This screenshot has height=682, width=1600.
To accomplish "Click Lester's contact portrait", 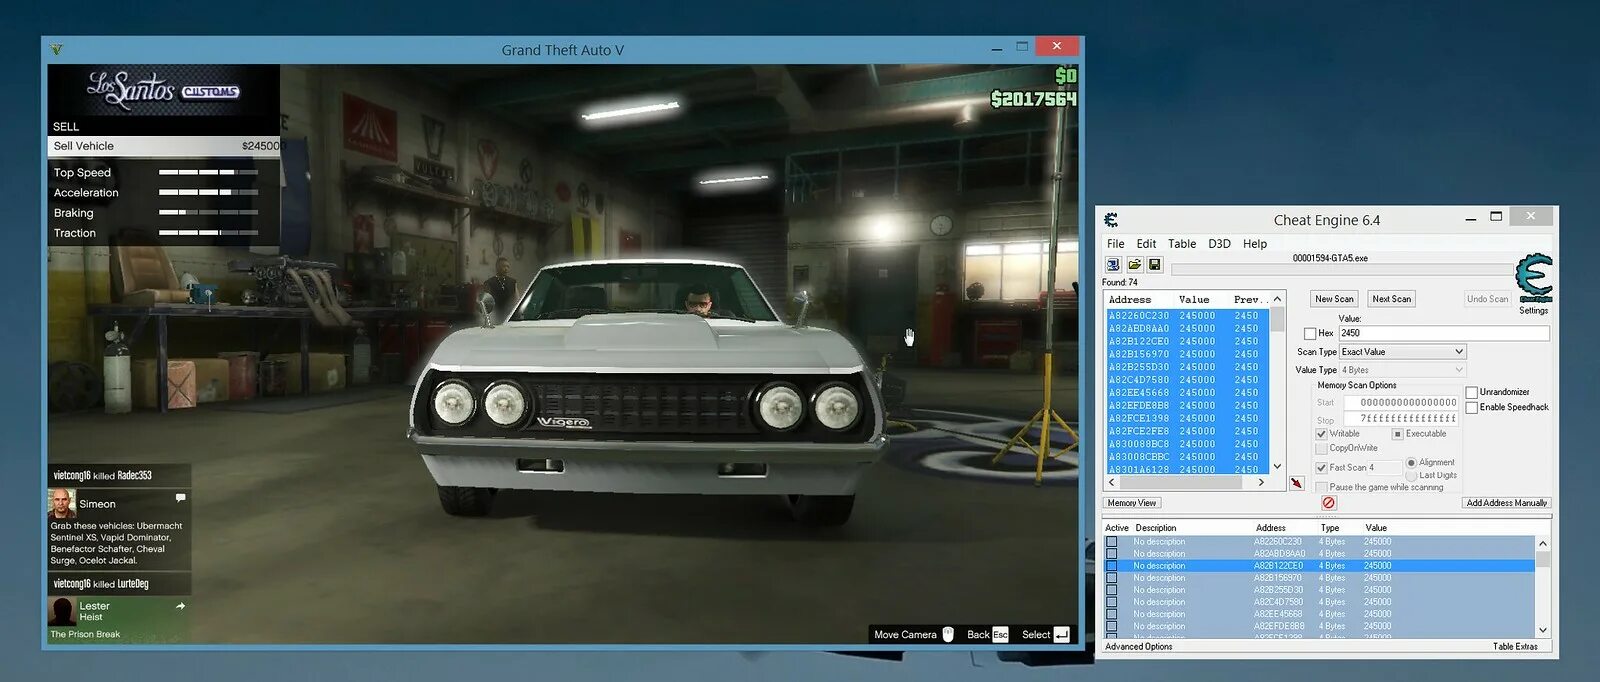I will (62, 611).
